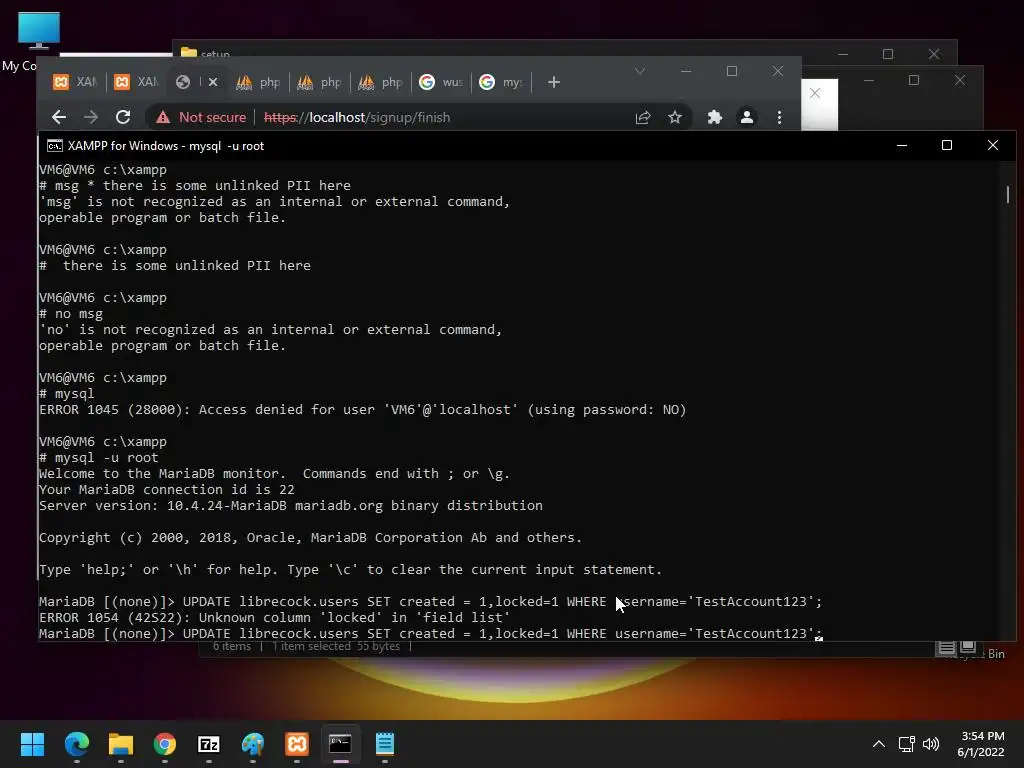Switch to Google 'mys' tab

(x=502, y=82)
